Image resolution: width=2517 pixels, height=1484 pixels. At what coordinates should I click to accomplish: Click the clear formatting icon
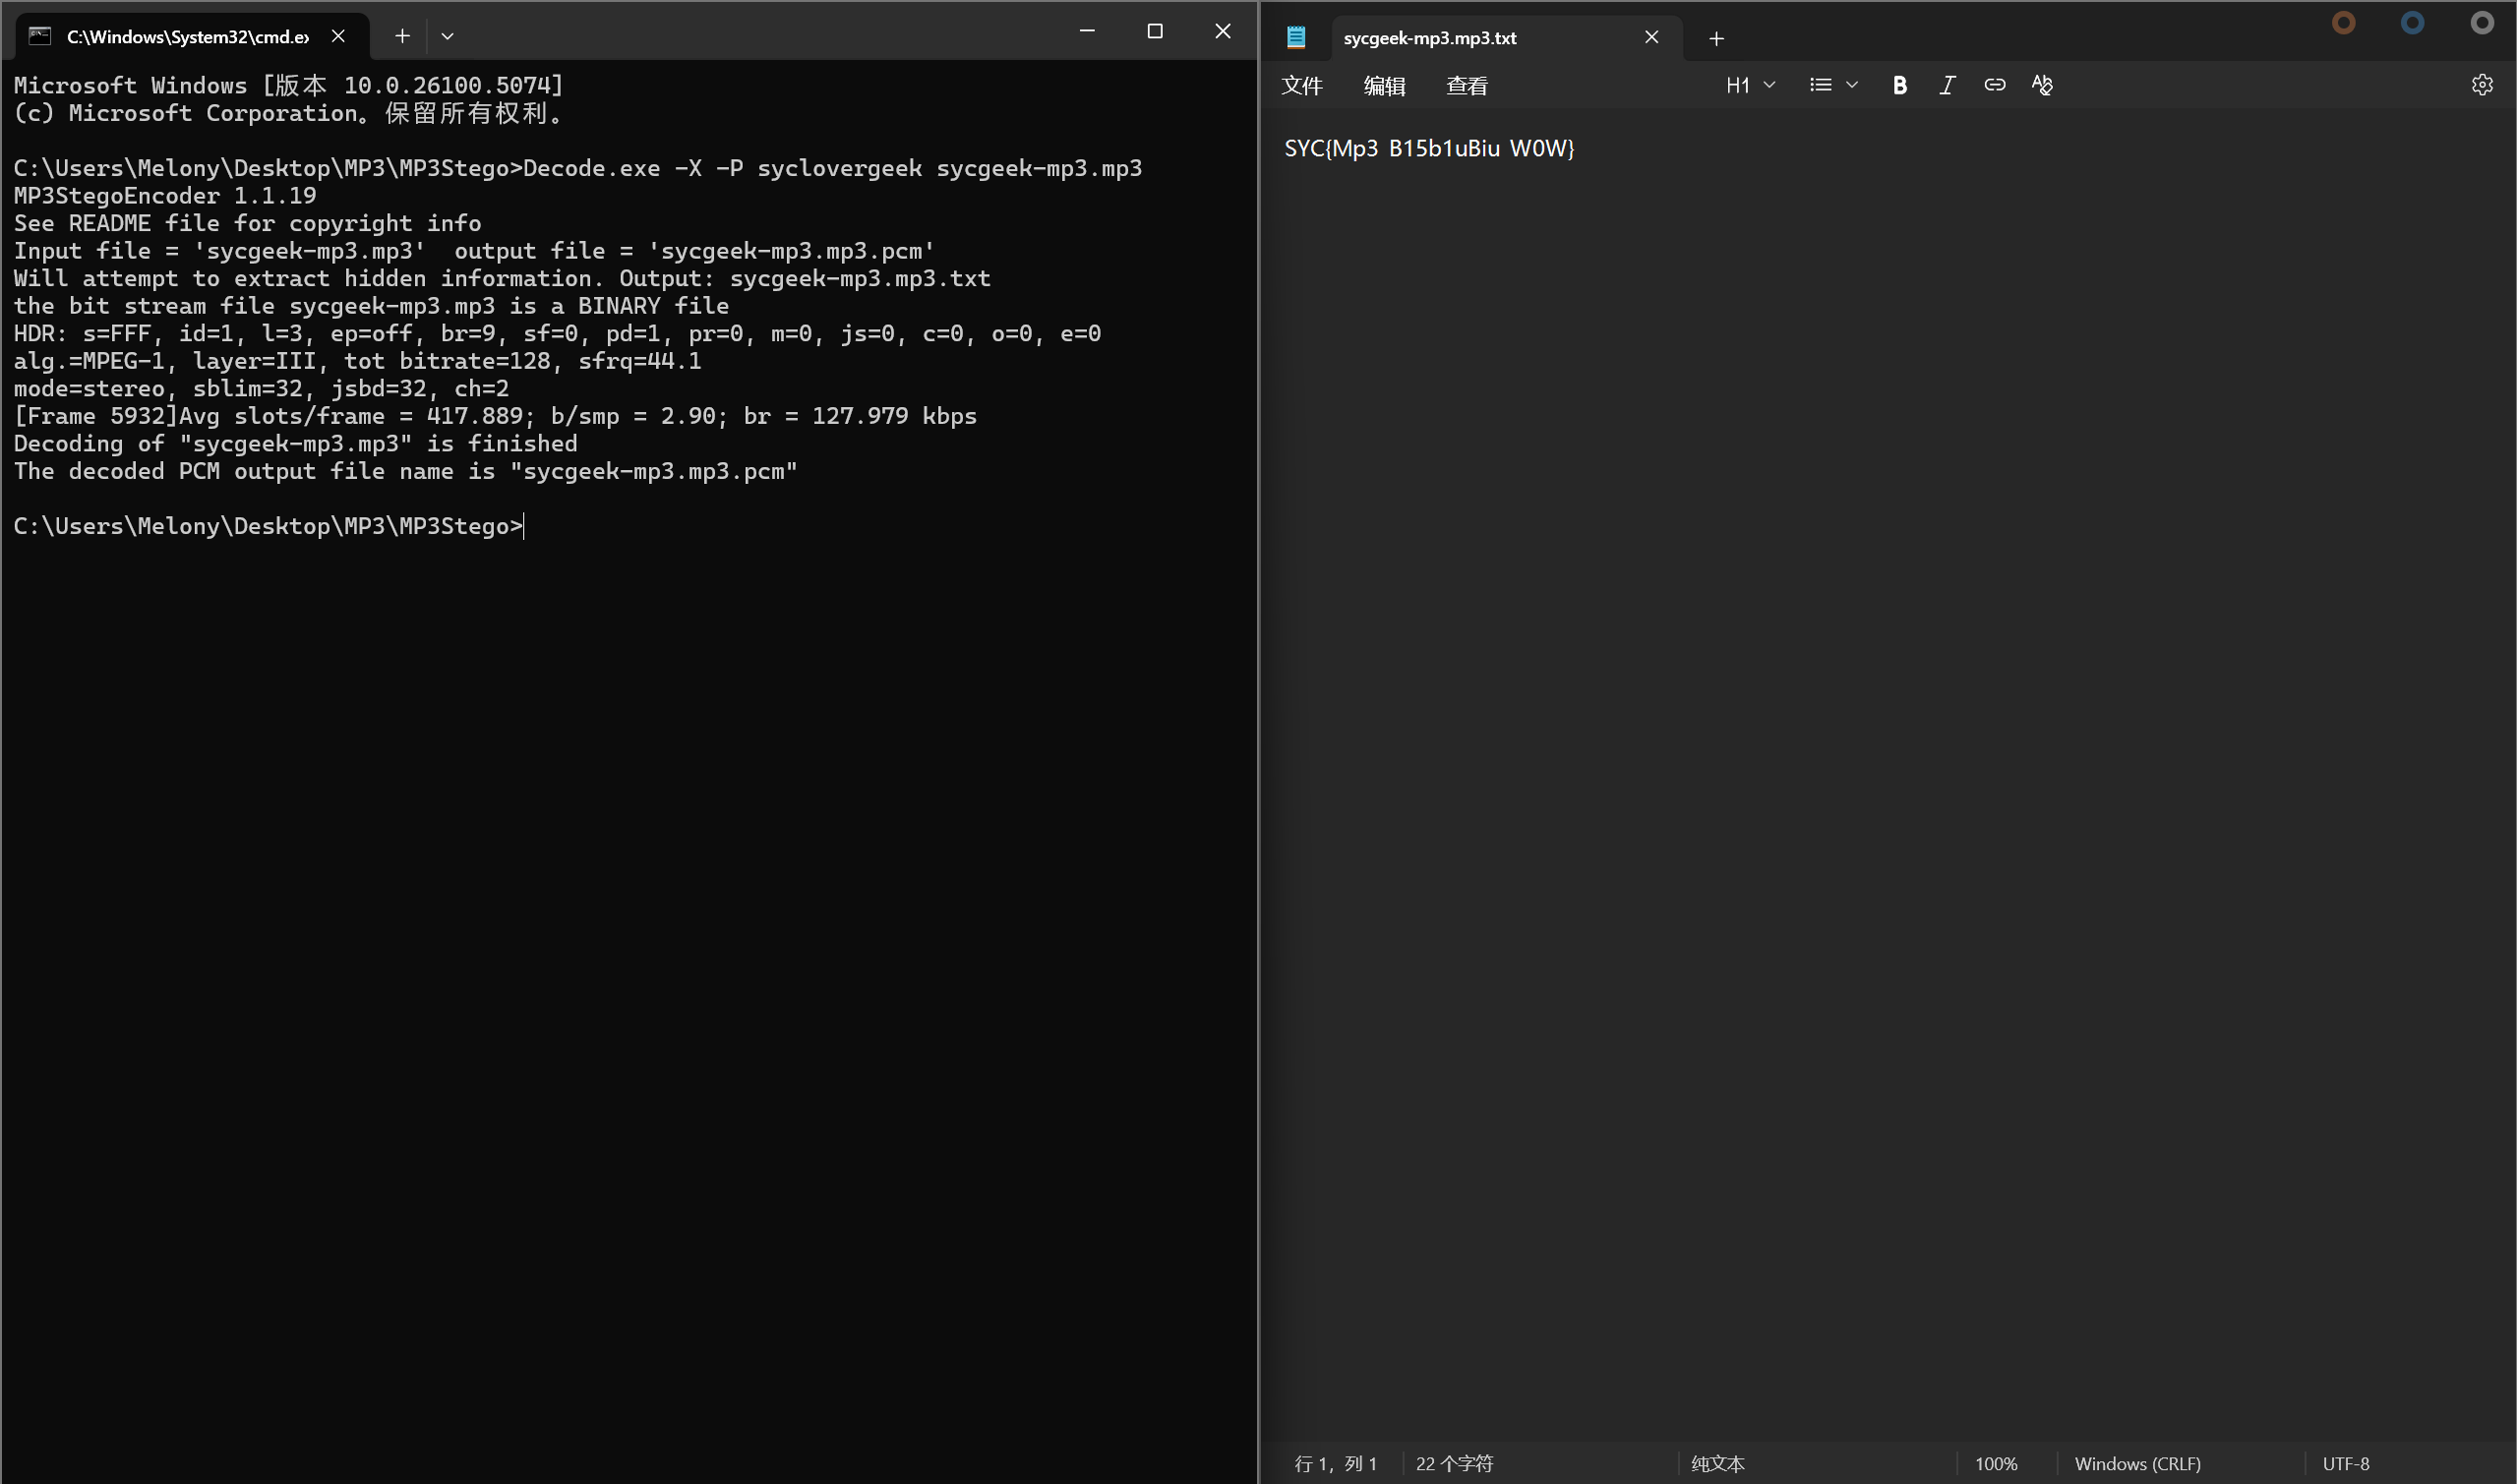coord(2041,86)
